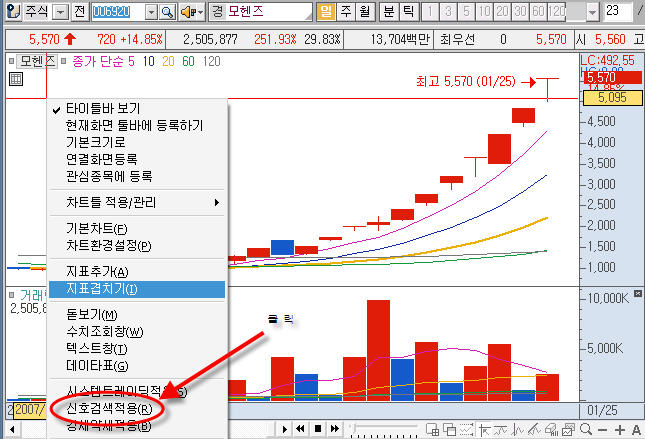Click the 최우선 button in quote bar
Screen dimensions: 645x439
[457, 39]
